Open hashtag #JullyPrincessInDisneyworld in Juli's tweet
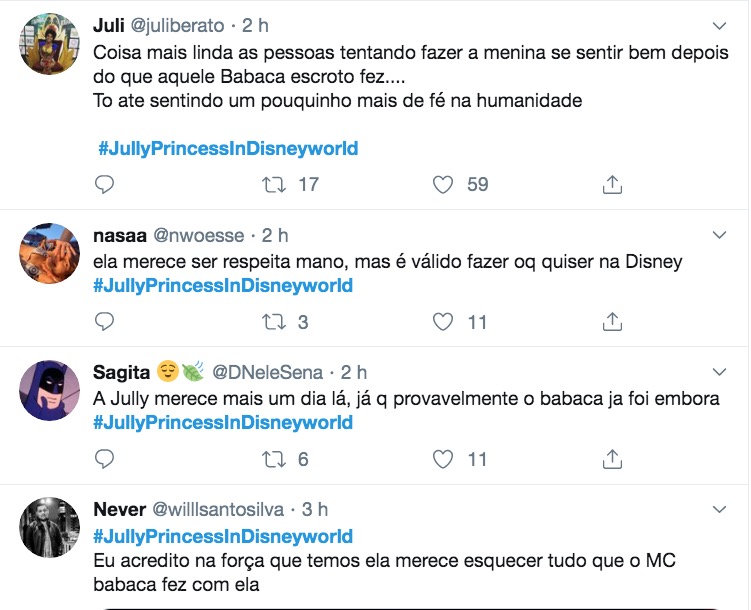Screen dimensions: 751x610 [228, 148]
